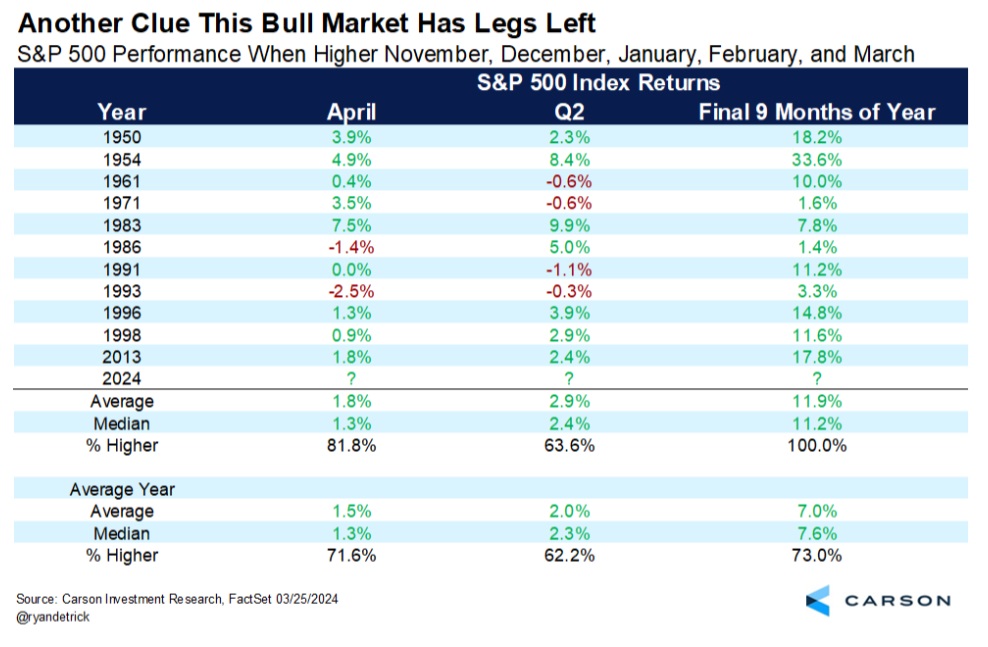This screenshot has width=988, height=647.
Task: Click the S&P 500 Index Returns banner
Action: click(x=598, y=83)
